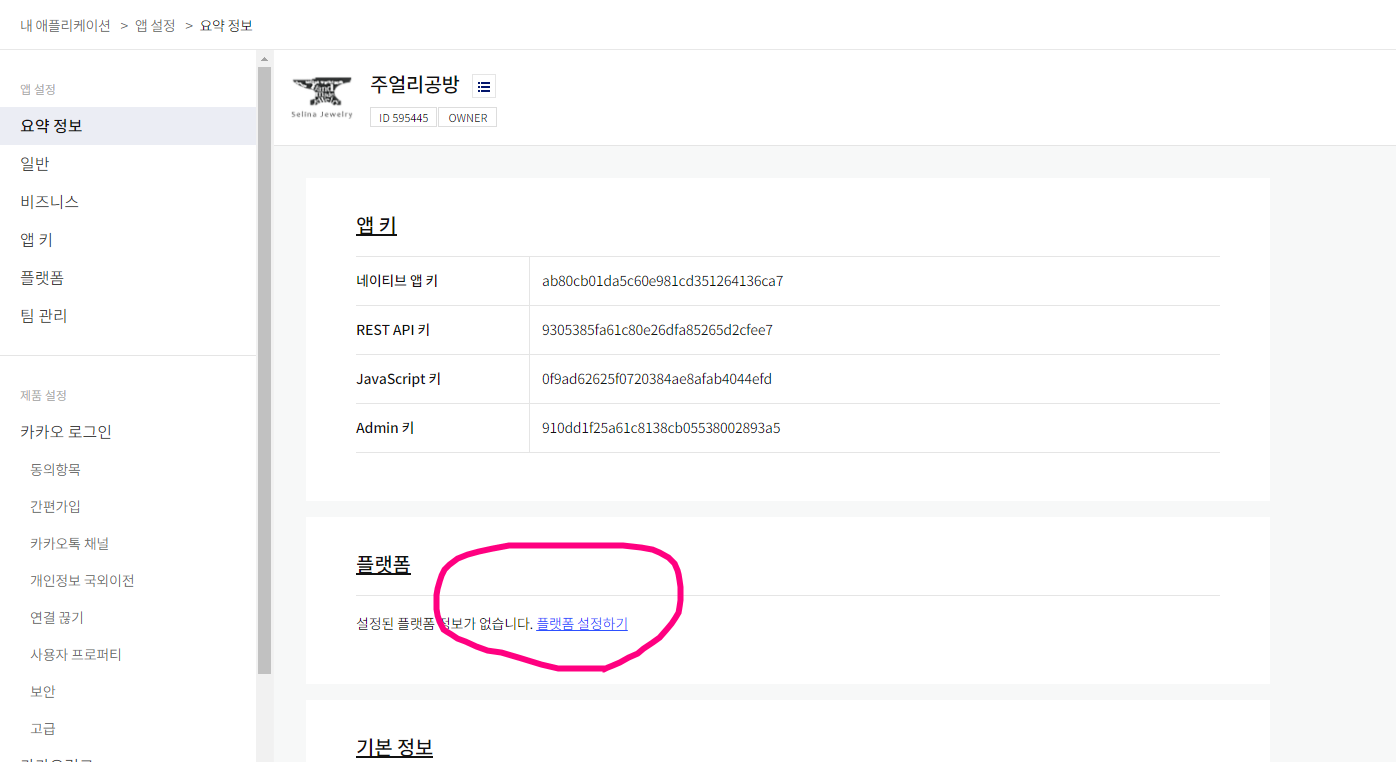
Task: Click the OWNER role badge
Action: 467,118
